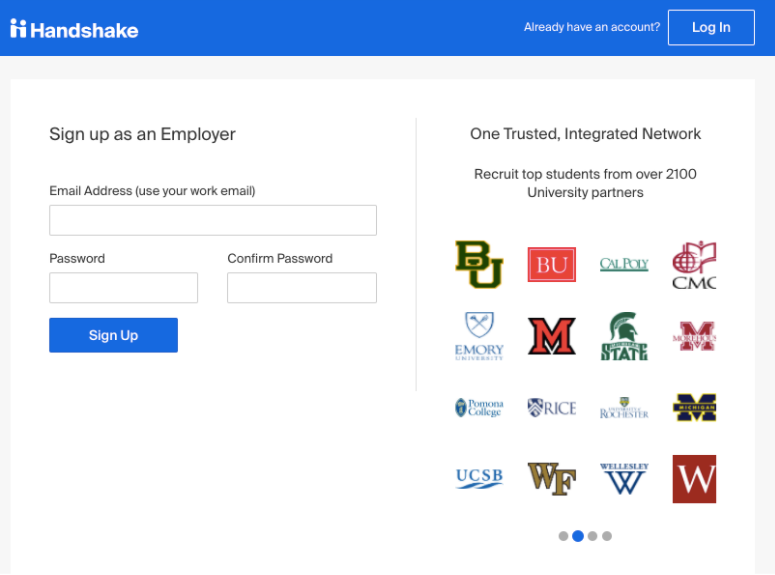Go to the fourth carousel slide dot
The height and width of the screenshot is (575, 775).
click(607, 536)
